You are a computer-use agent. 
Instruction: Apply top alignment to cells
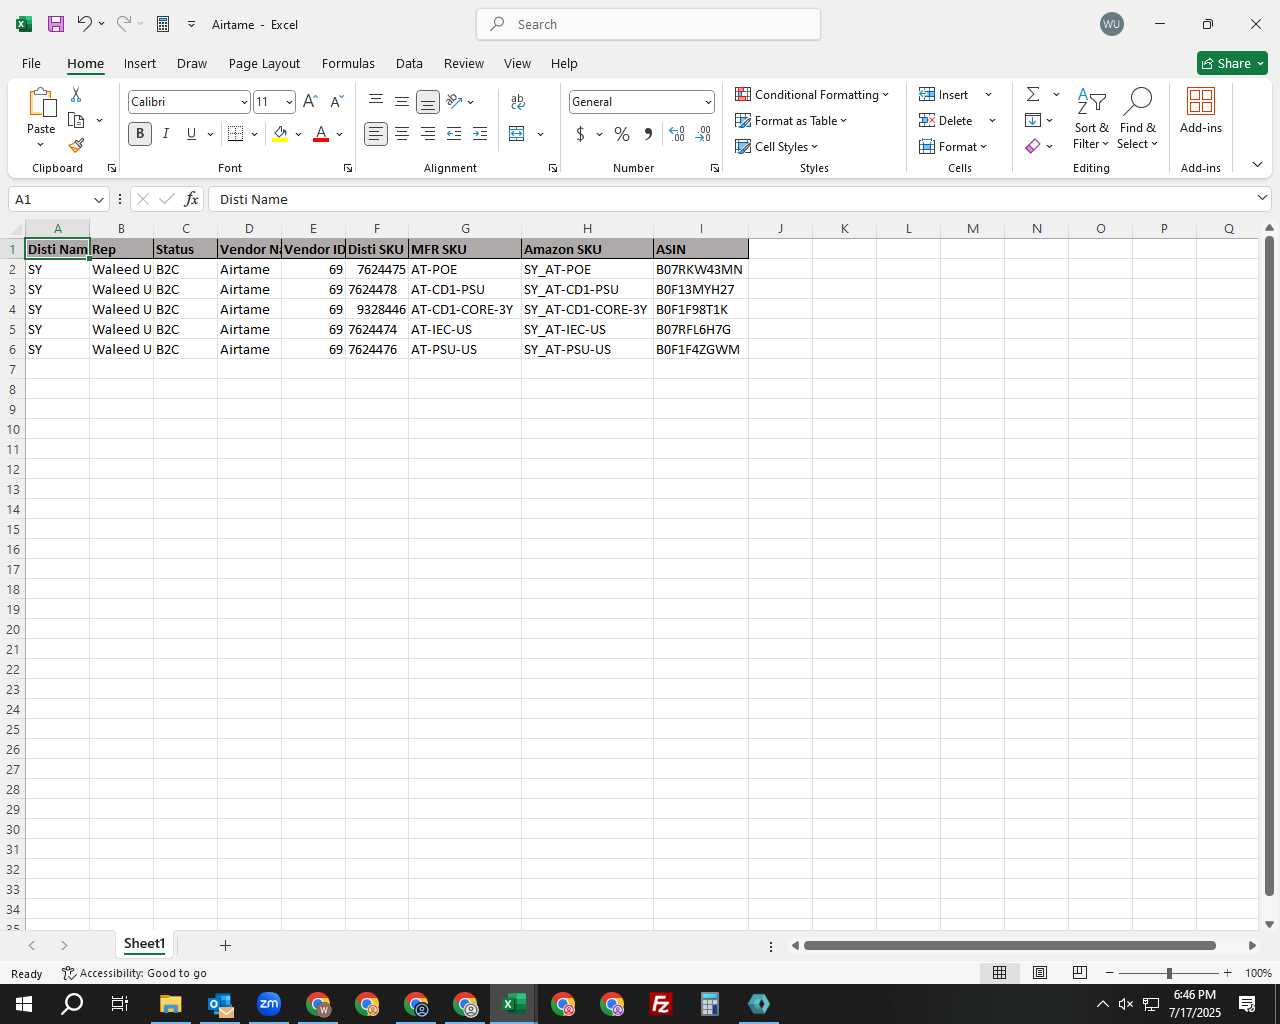coord(376,101)
